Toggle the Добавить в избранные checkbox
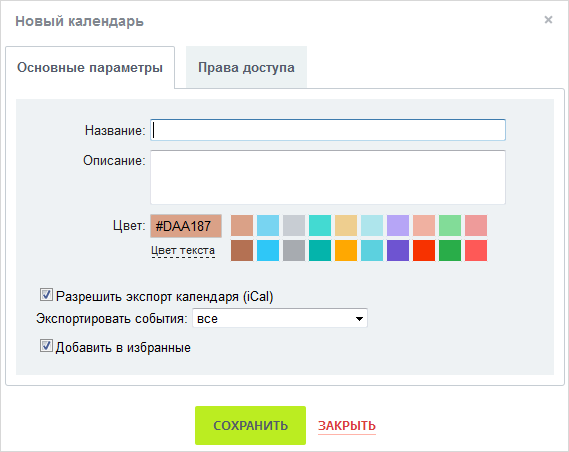 [46, 346]
